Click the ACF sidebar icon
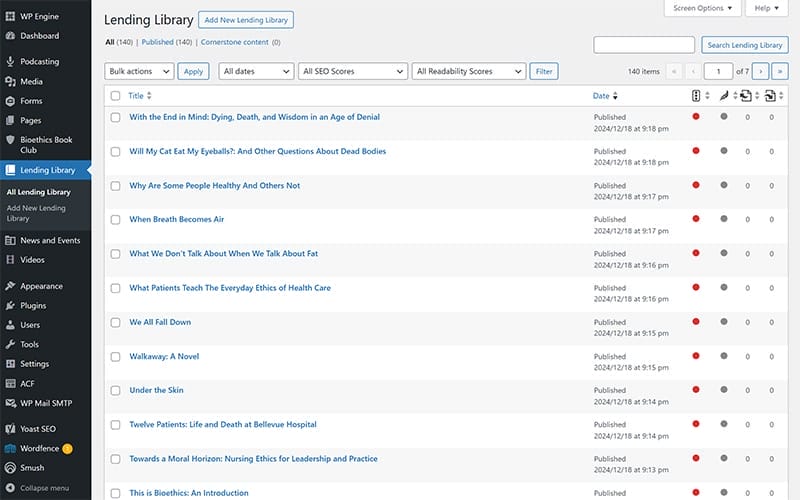Image resolution: width=800 pixels, height=500 pixels. tap(10, 384)
